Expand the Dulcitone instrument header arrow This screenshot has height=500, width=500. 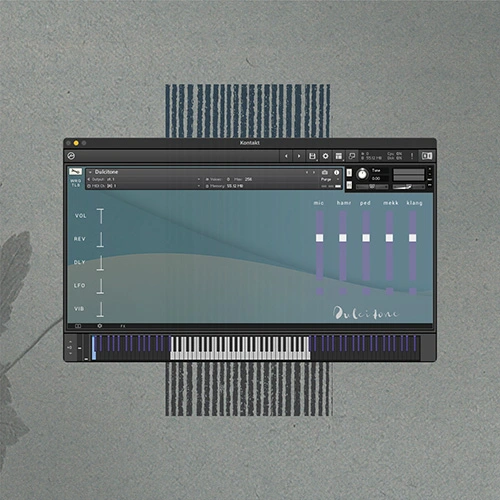[x=90, y=172]
